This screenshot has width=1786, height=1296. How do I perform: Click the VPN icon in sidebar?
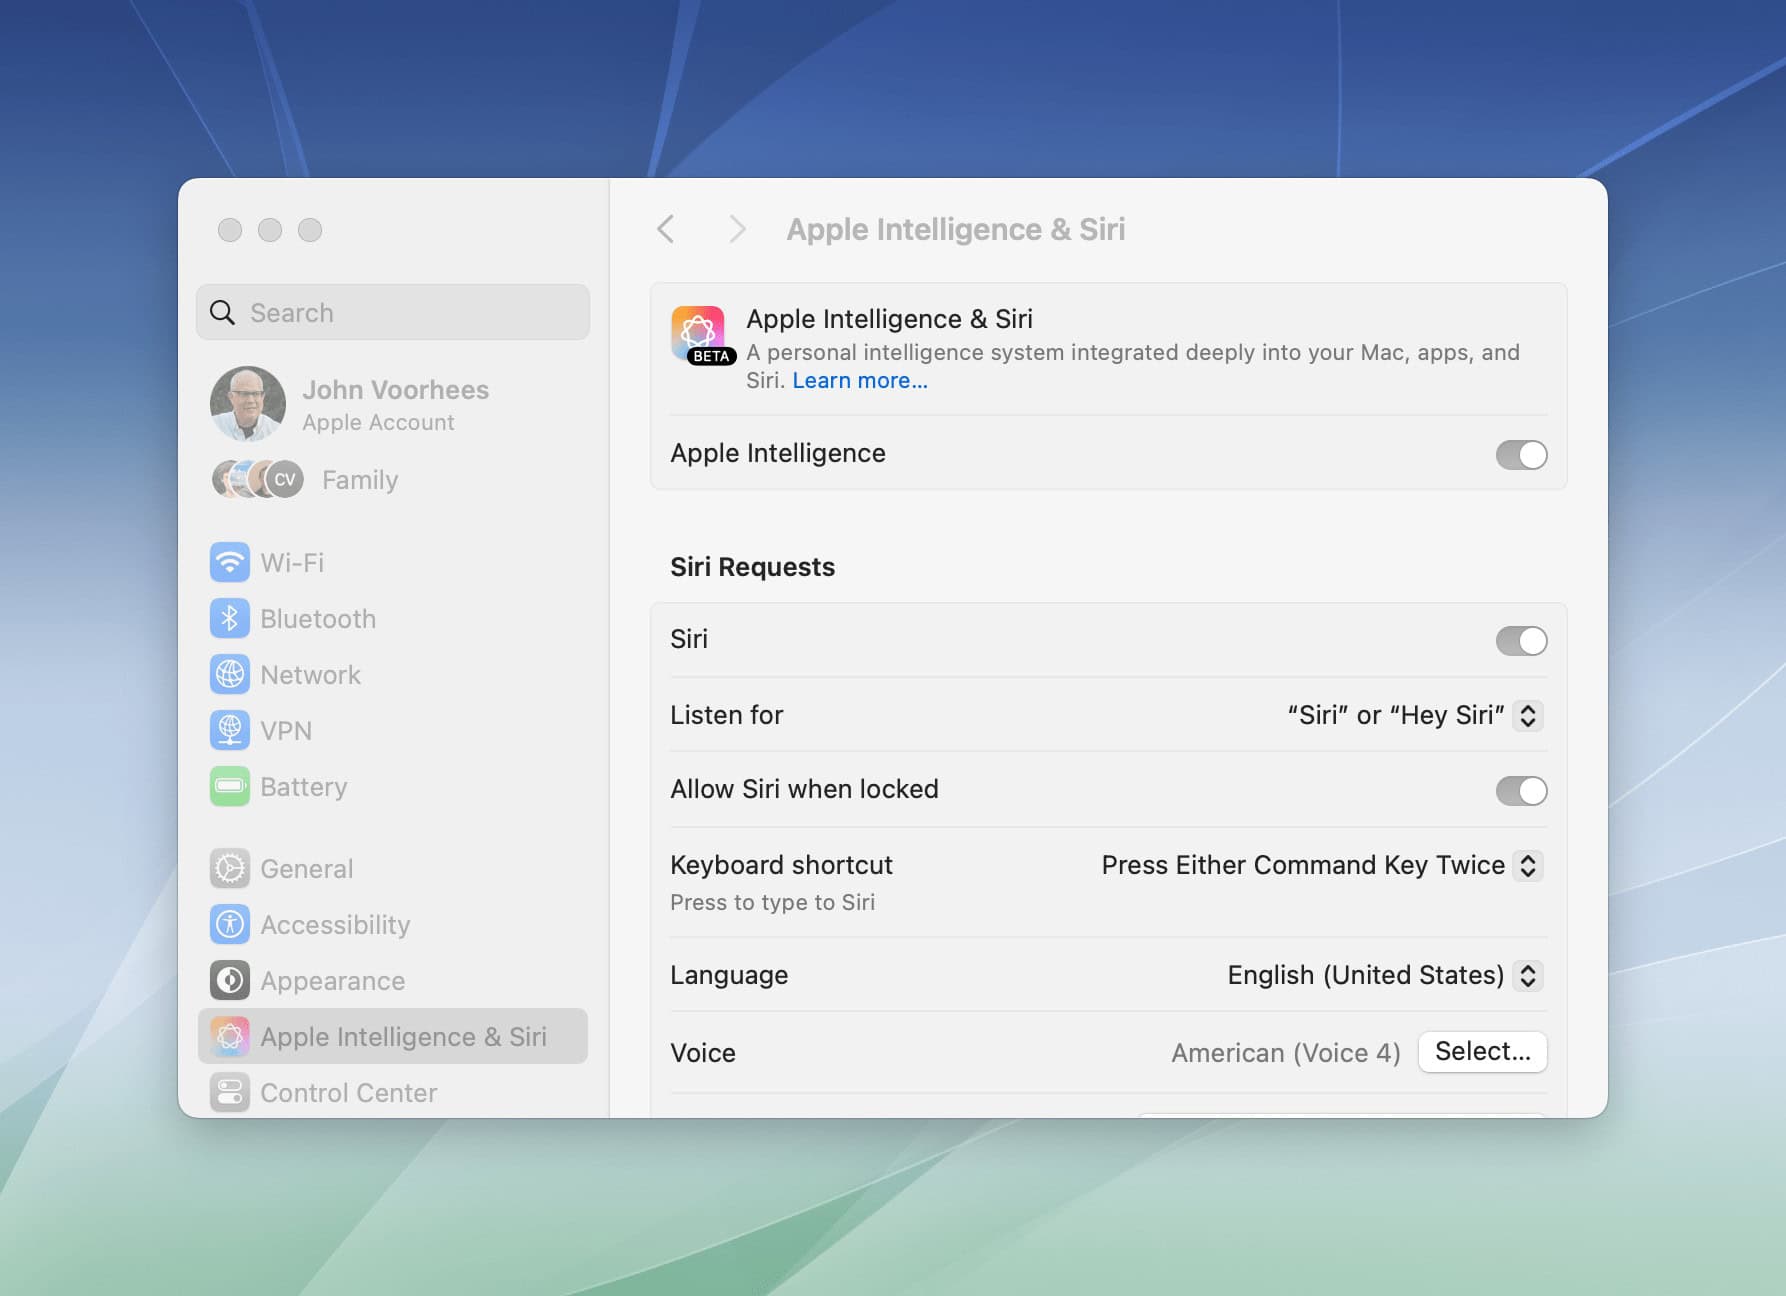[230, 730]
